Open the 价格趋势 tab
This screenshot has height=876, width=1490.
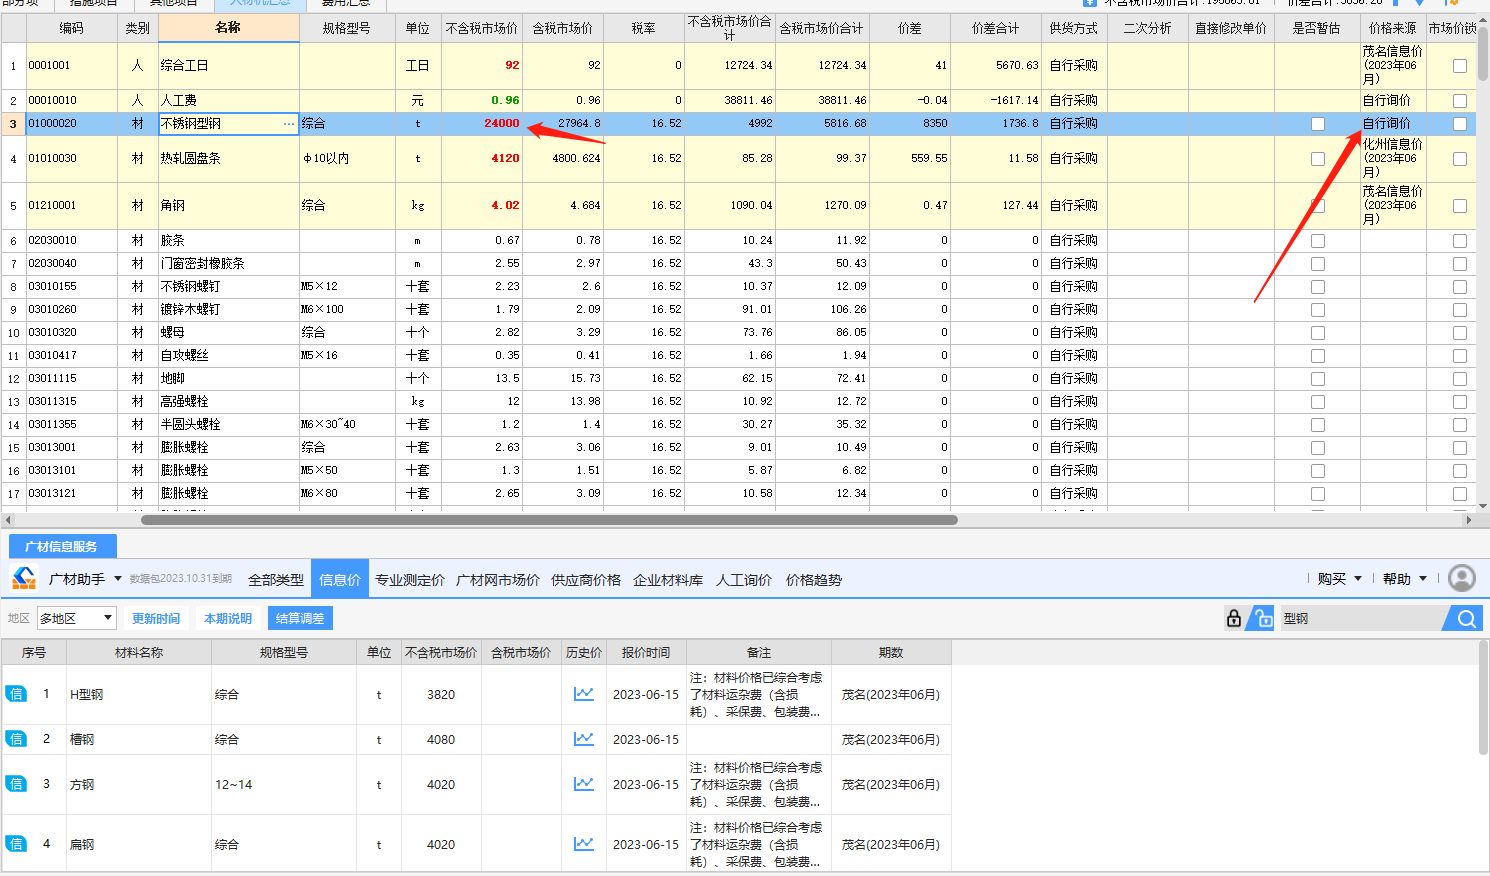point(814,580)
